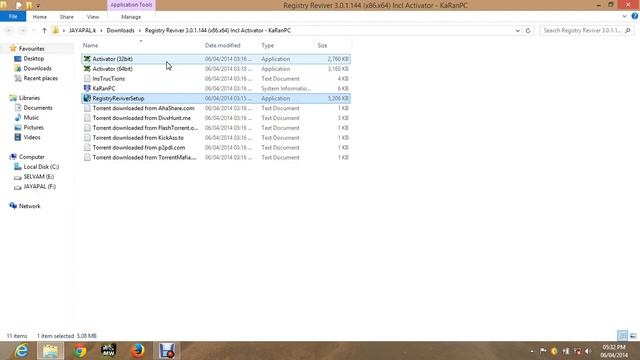Show hidden system tray icons
Image resolution: width=640 pixels, height=360 pixels.
coord(531,351)
